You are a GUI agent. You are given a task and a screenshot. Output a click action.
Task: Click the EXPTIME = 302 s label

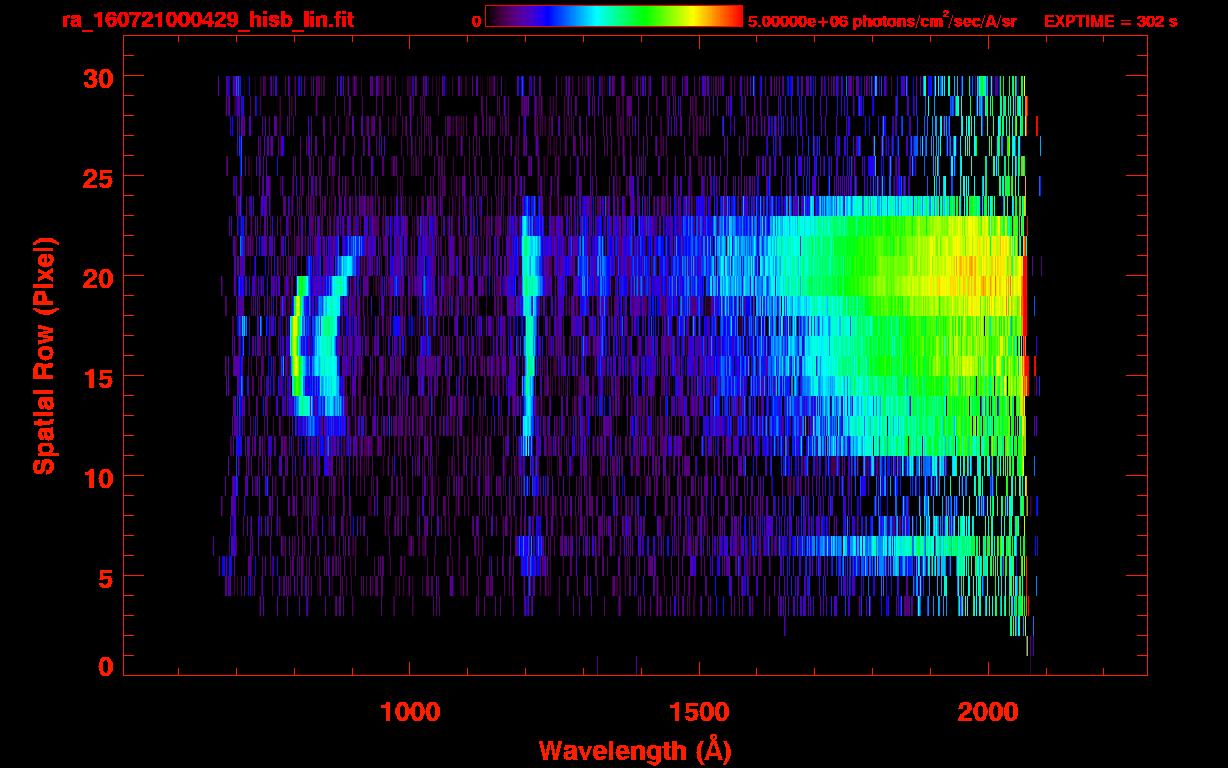(x=1110, y=21)
